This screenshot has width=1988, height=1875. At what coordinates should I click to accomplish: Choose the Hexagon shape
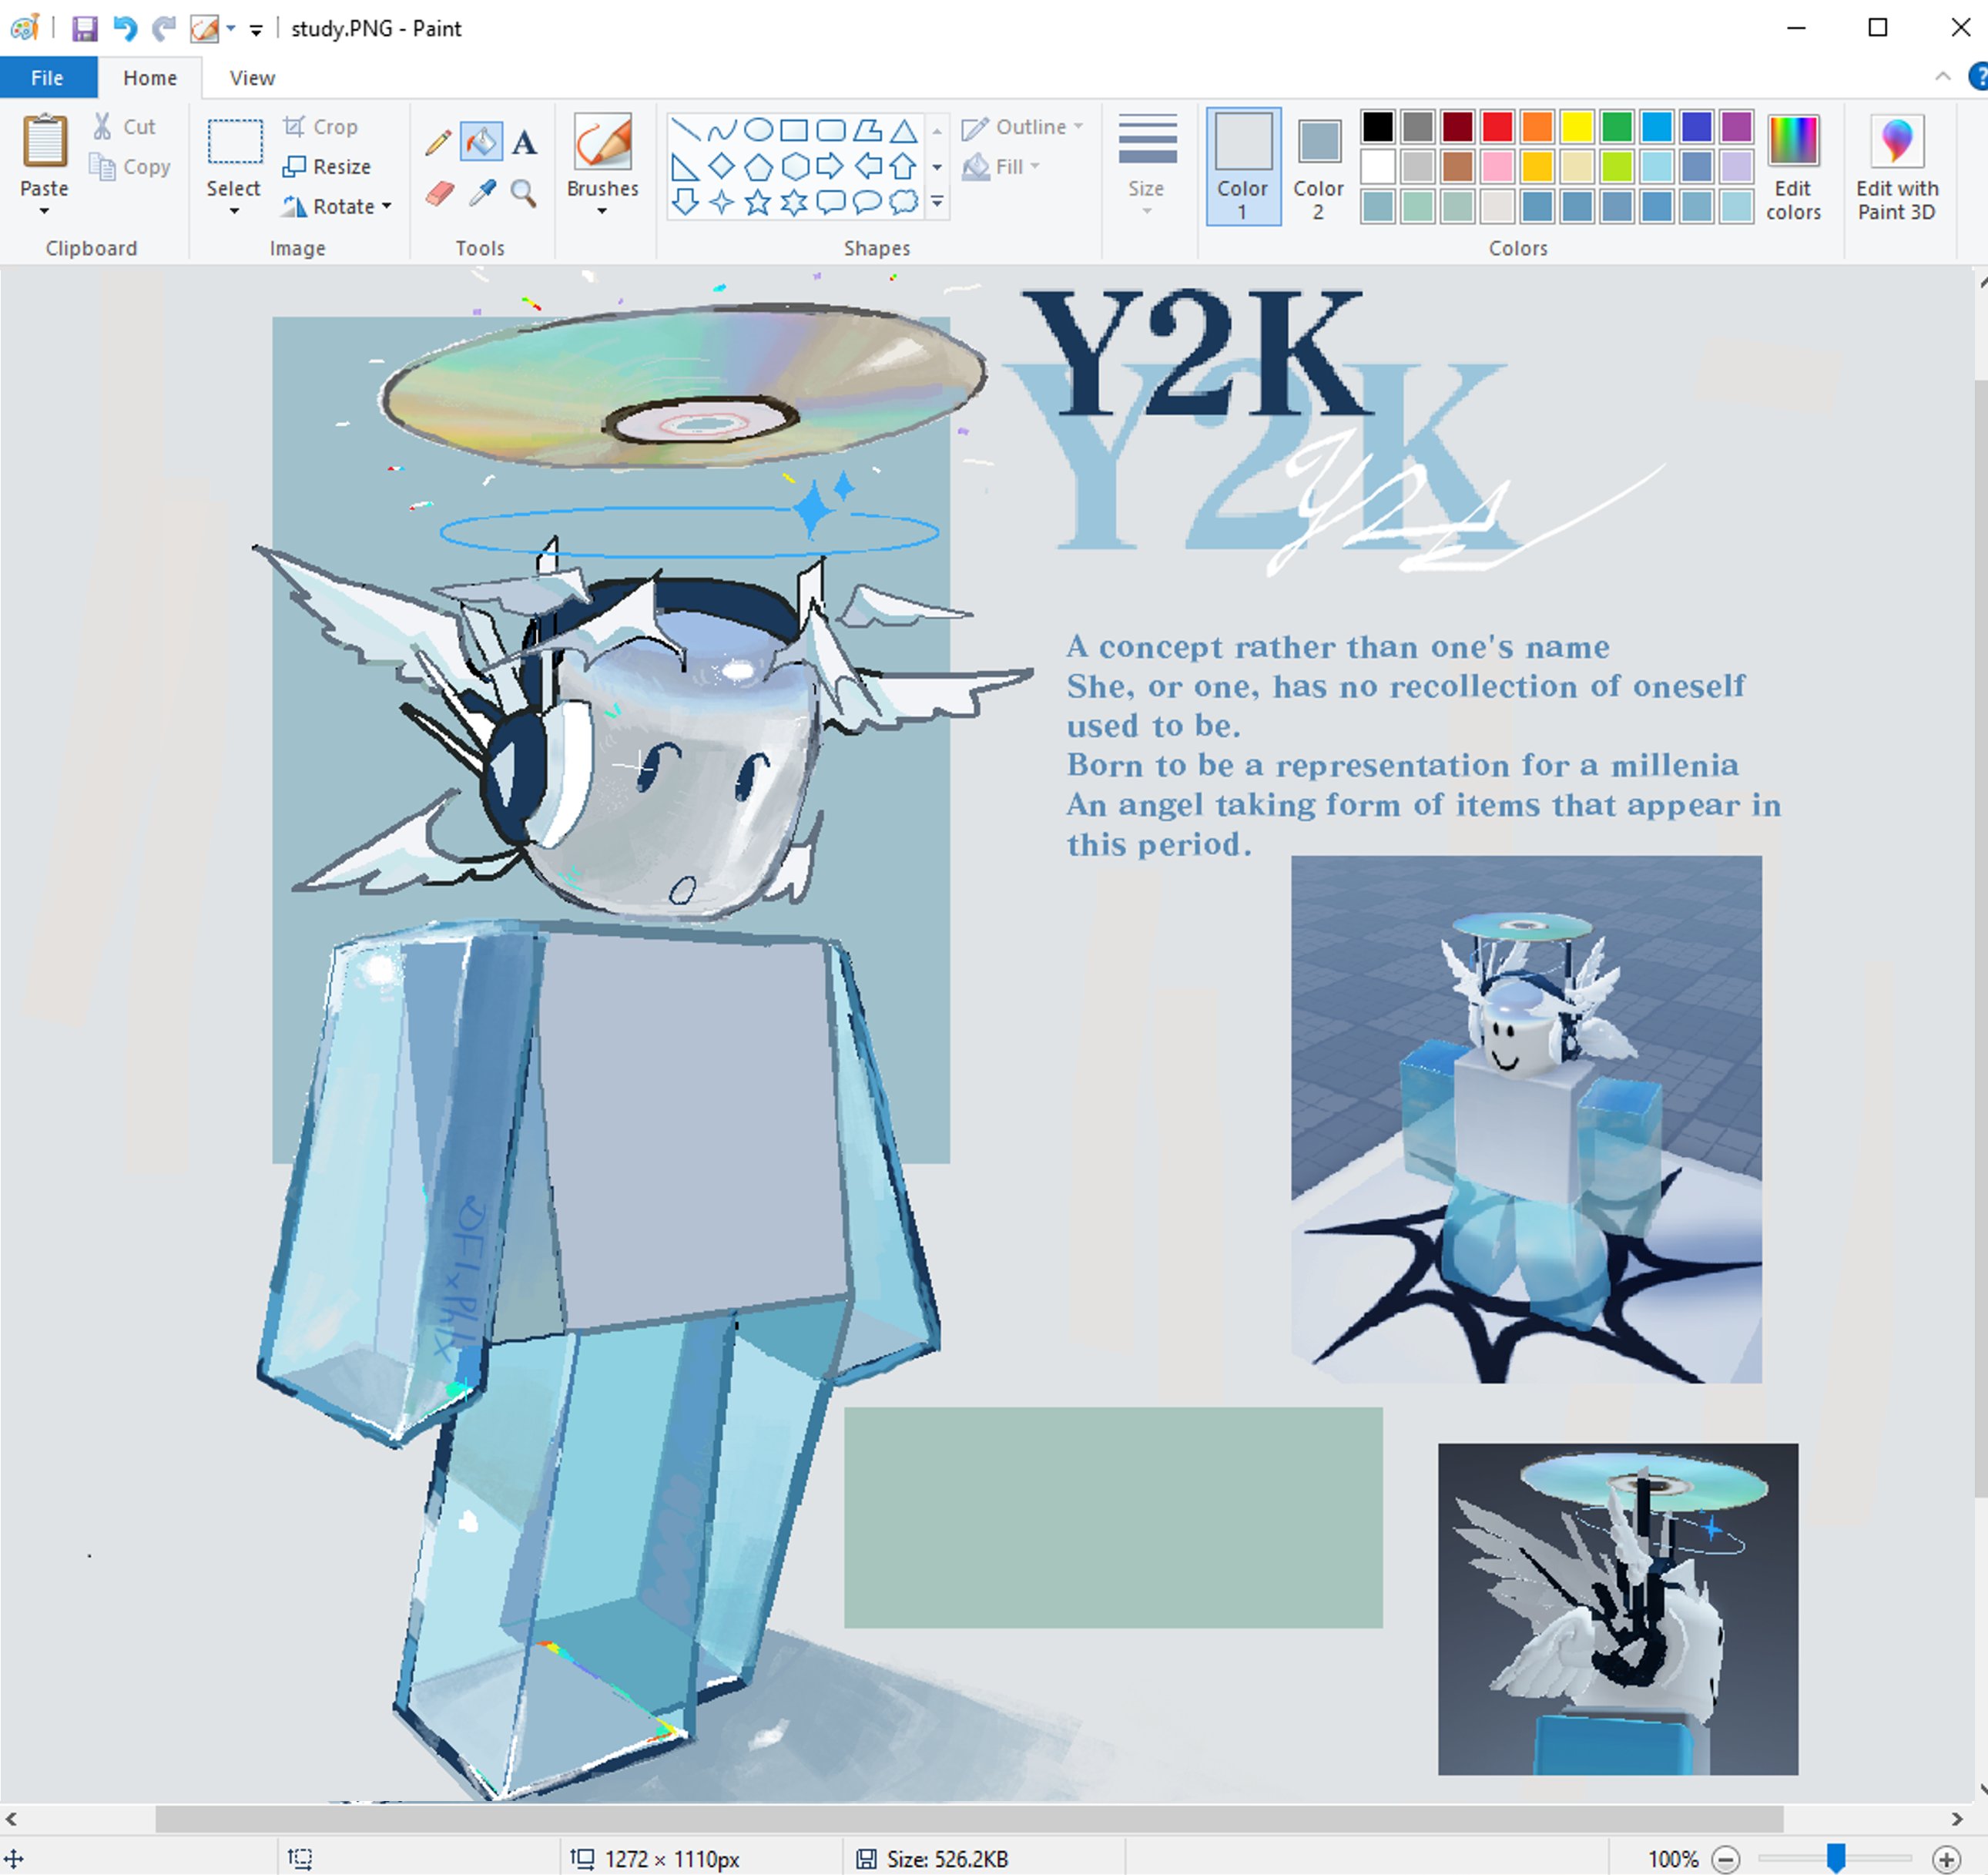coord(794,166)
